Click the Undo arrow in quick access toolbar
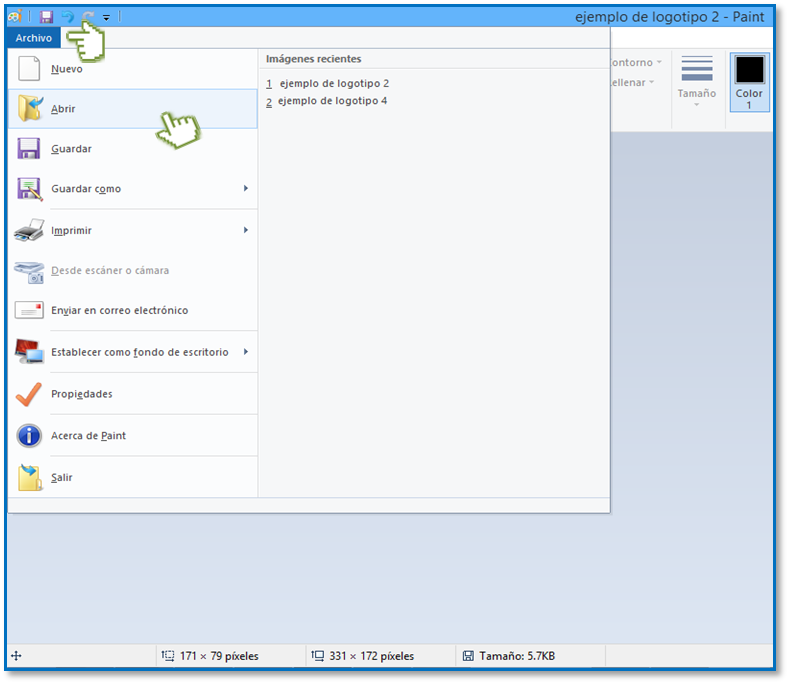 click(67, 17)
